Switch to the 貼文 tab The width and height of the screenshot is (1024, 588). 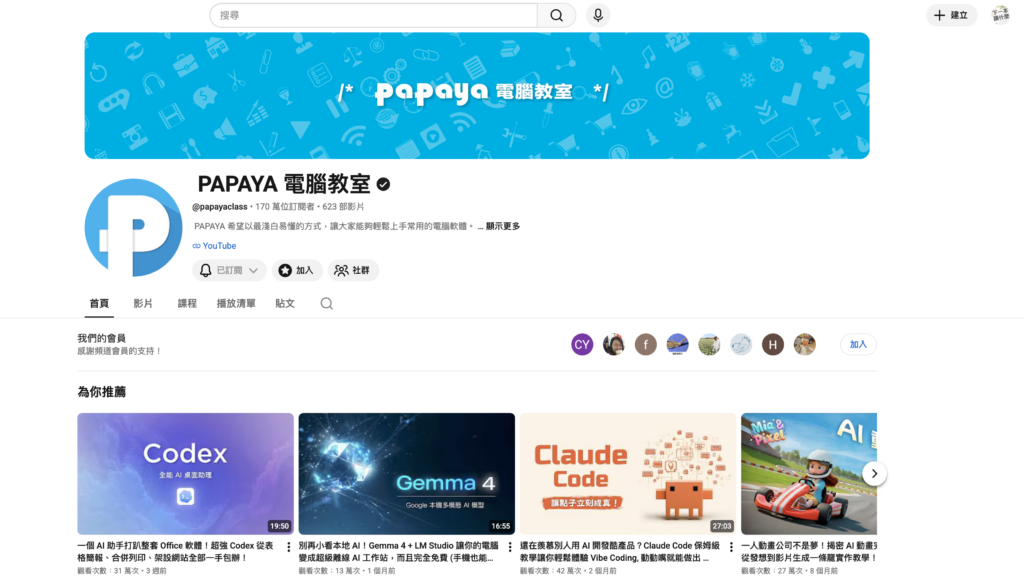coord(285,303)
